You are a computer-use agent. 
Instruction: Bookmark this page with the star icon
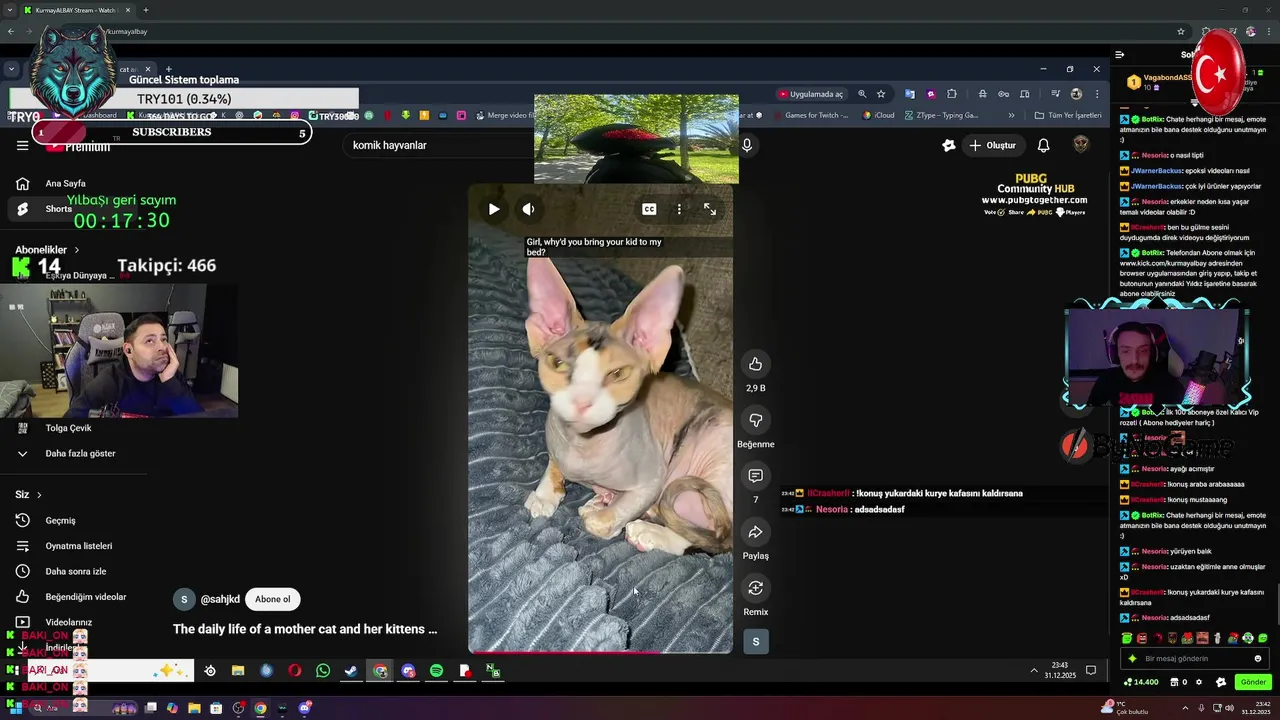881,94
